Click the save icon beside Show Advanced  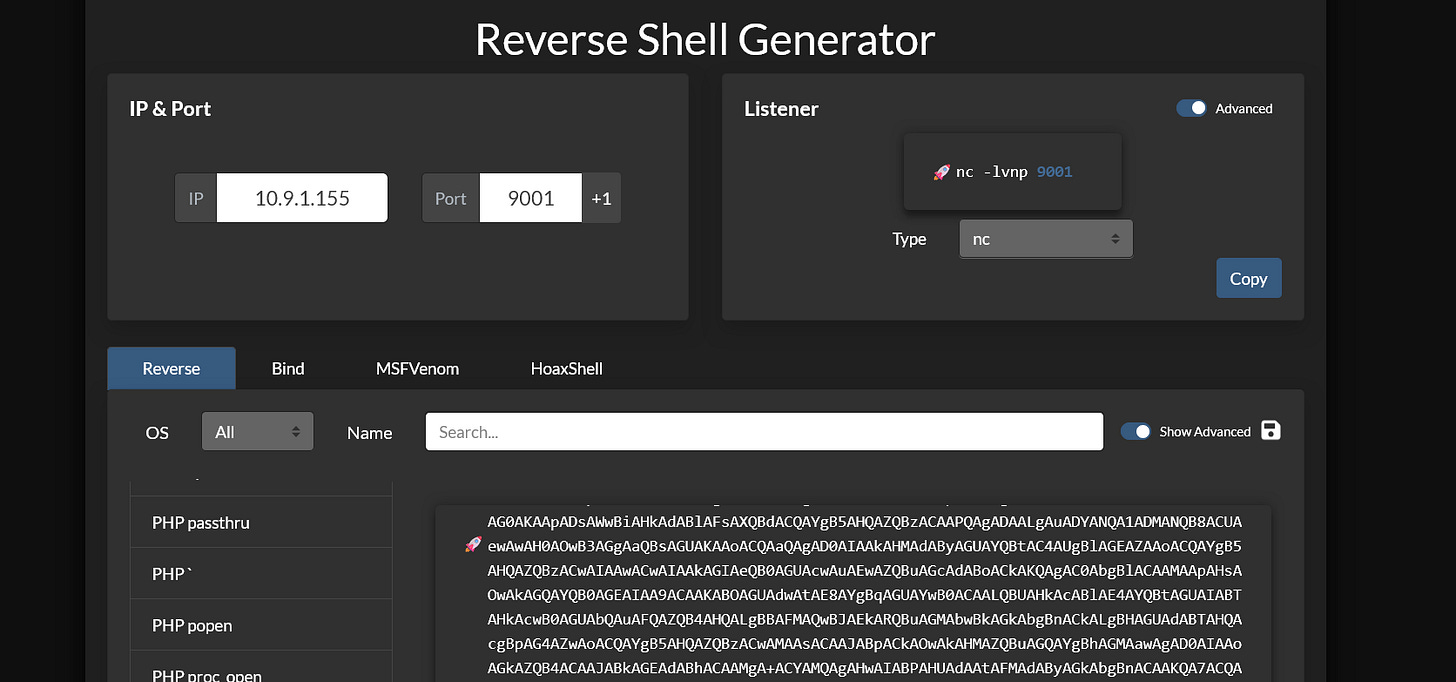coord(1270,431)
